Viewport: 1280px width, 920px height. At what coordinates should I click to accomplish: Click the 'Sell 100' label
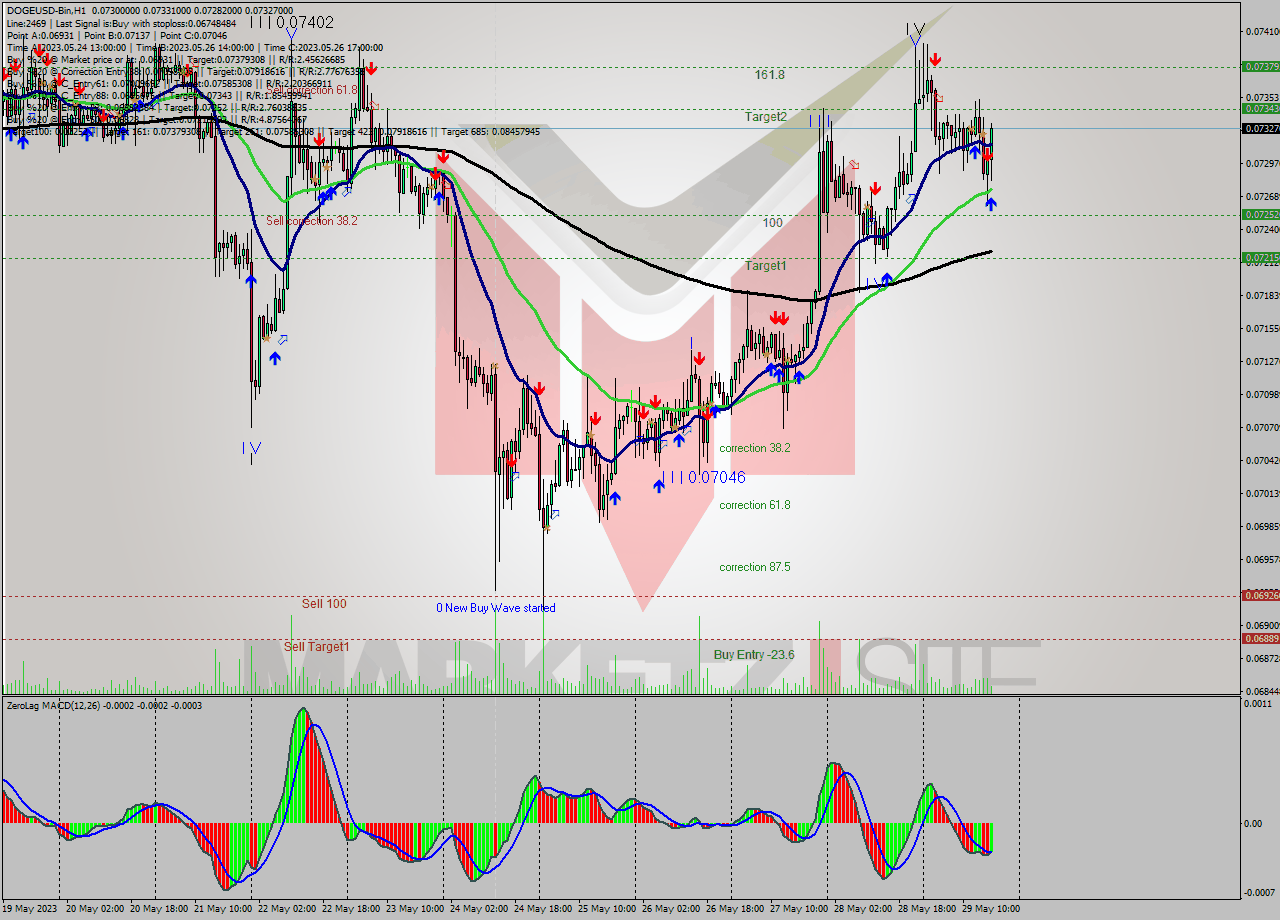pos(324,604)
